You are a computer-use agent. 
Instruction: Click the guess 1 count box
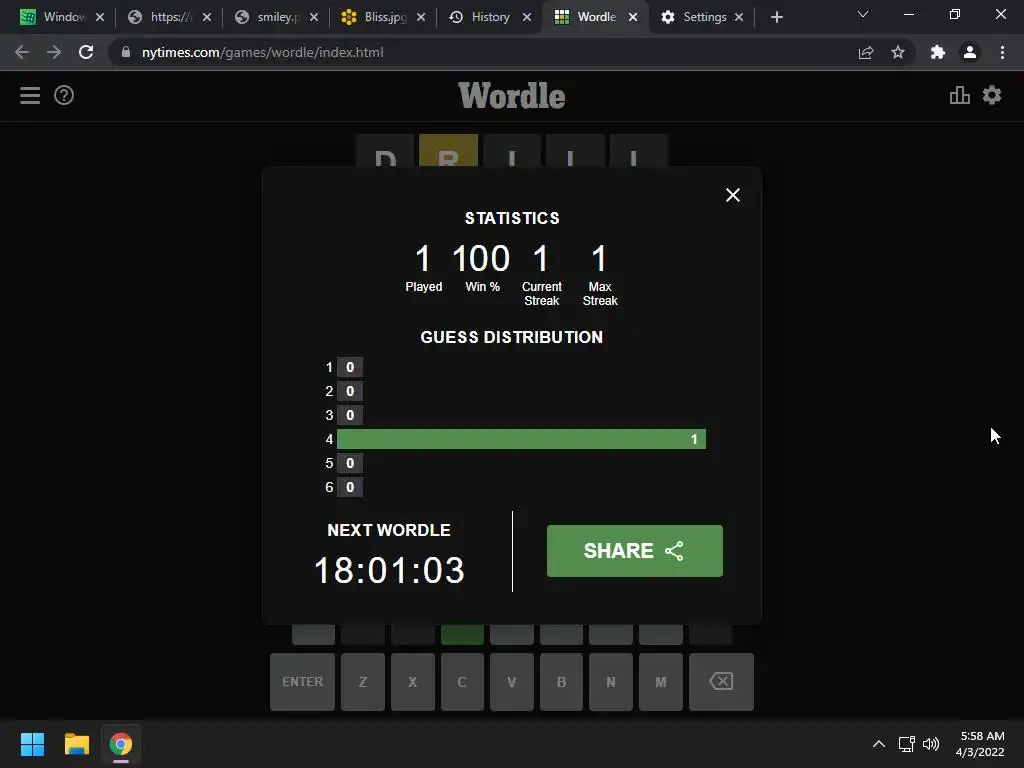coord(350,367)
